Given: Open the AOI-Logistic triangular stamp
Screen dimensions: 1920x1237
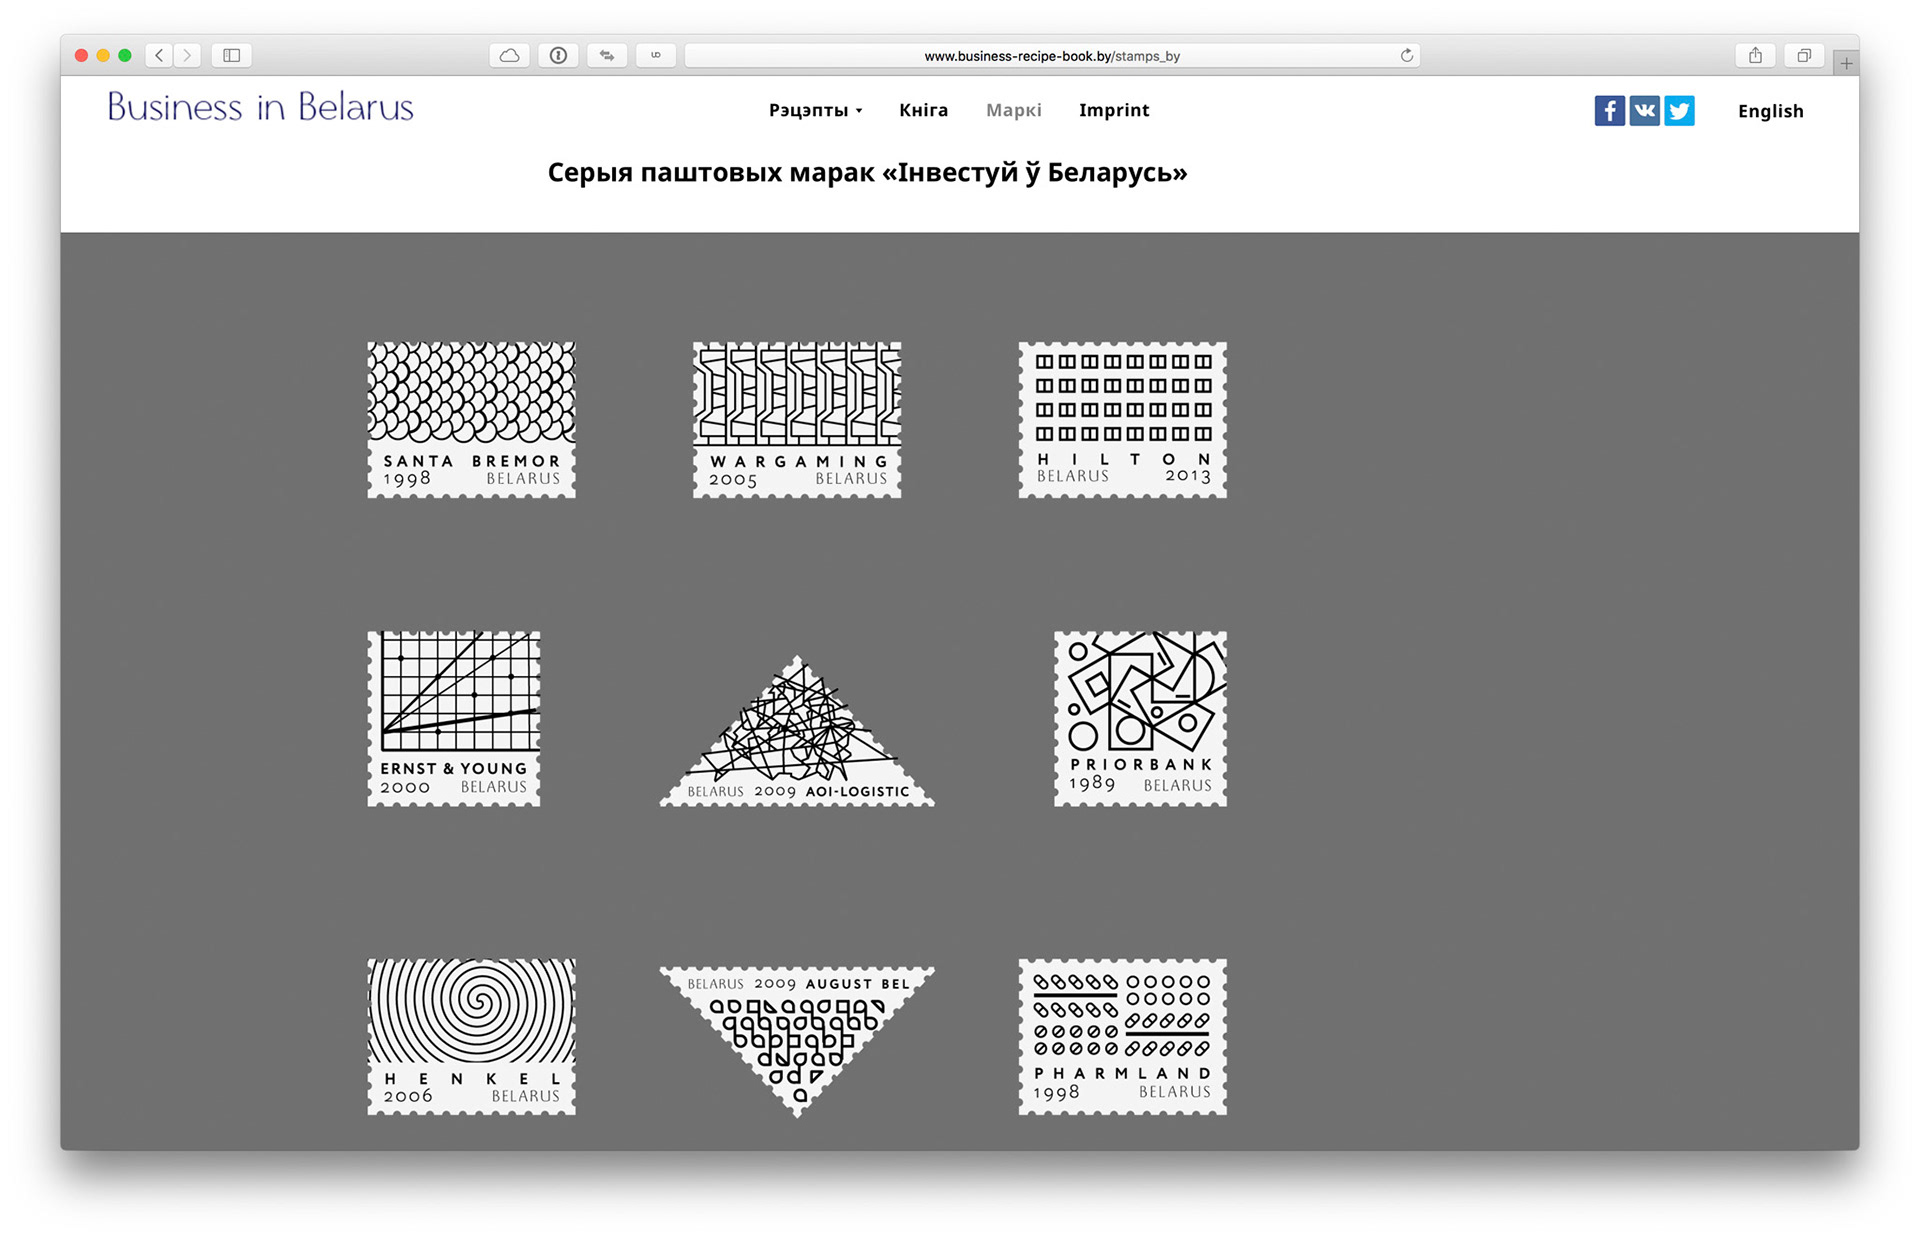Looking at the screenshot, I should coord(797,742).
